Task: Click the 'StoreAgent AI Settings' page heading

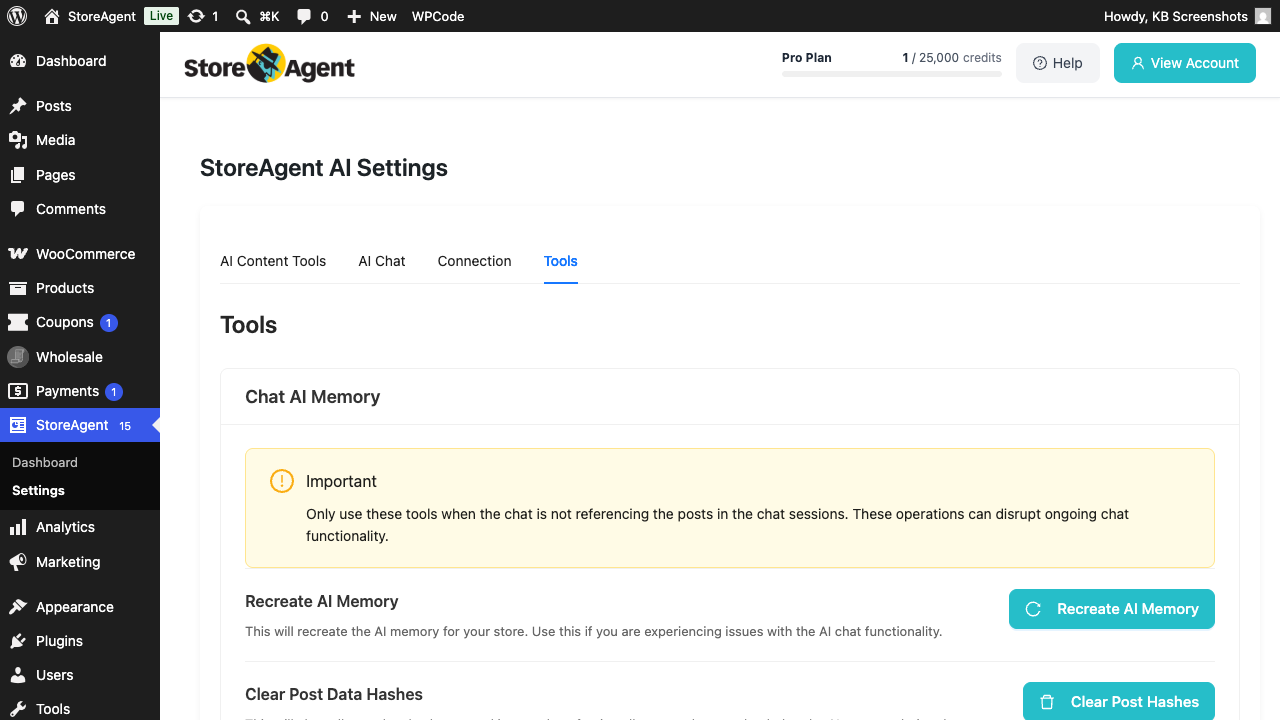Action: coord(324,168)
